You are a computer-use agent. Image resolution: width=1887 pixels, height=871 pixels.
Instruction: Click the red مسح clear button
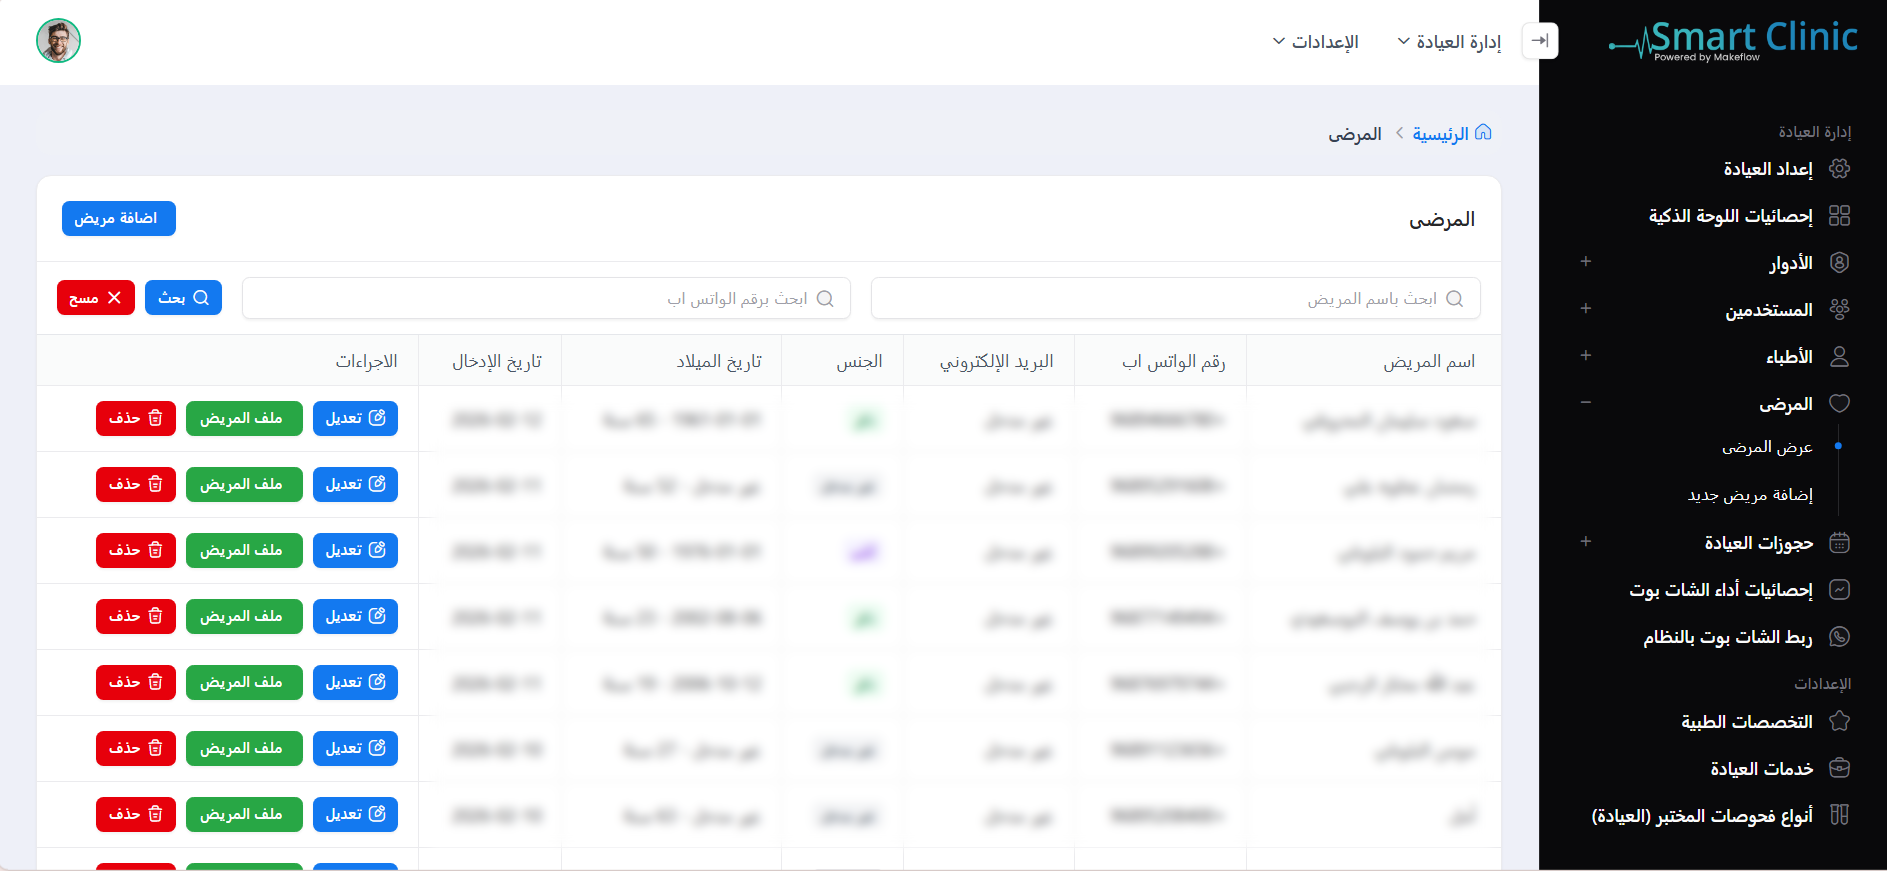coord(96,298)
